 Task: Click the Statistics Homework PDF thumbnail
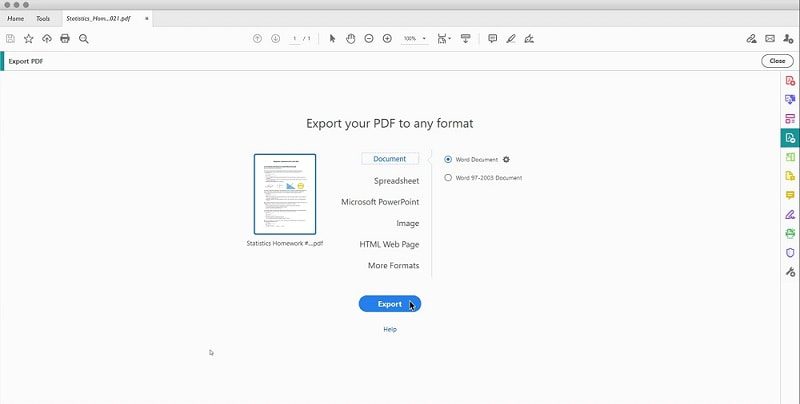coord(285,194)
